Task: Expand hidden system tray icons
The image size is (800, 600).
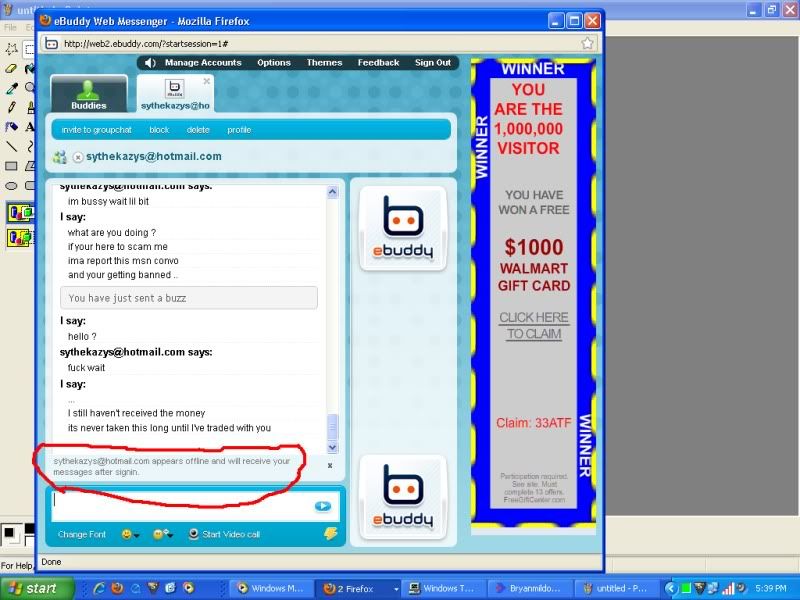Action: tap(670, 588)
